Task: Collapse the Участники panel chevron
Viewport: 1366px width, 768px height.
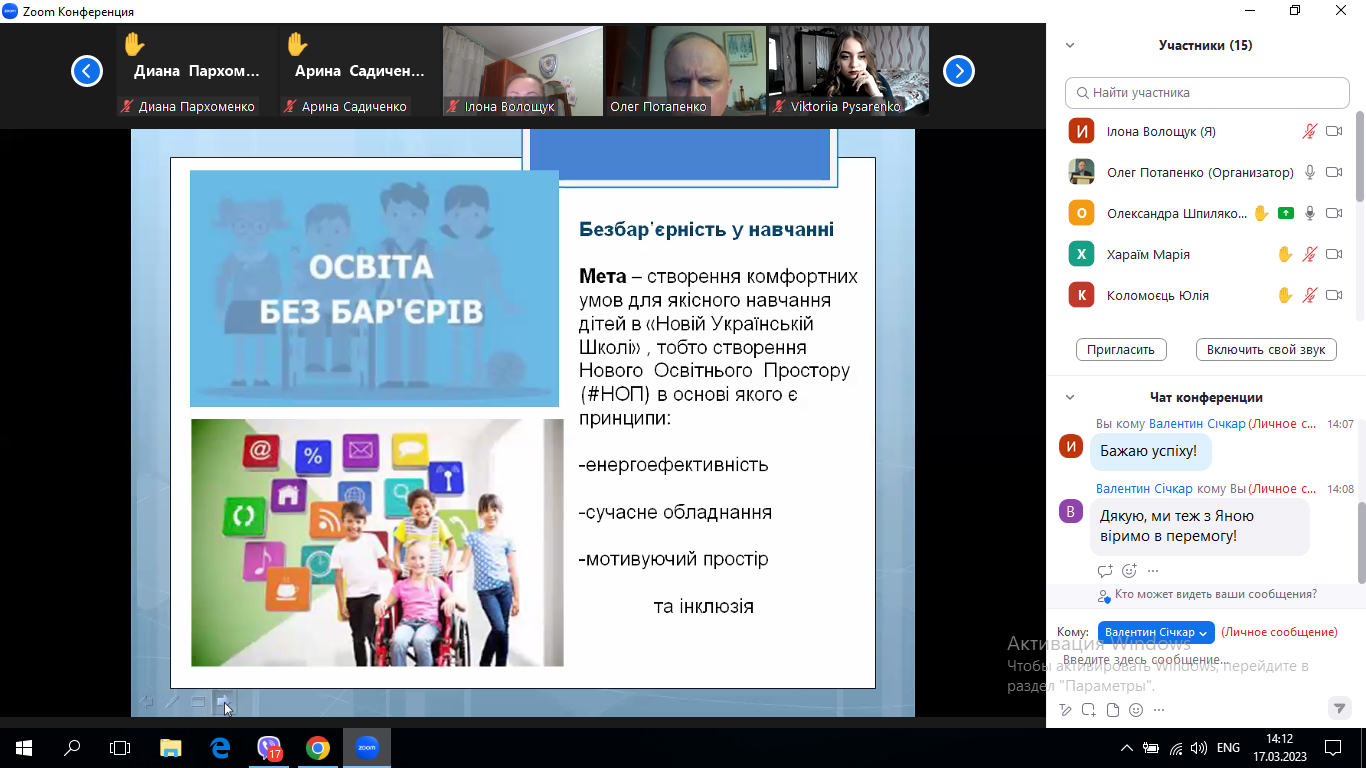Action: 1070,45
